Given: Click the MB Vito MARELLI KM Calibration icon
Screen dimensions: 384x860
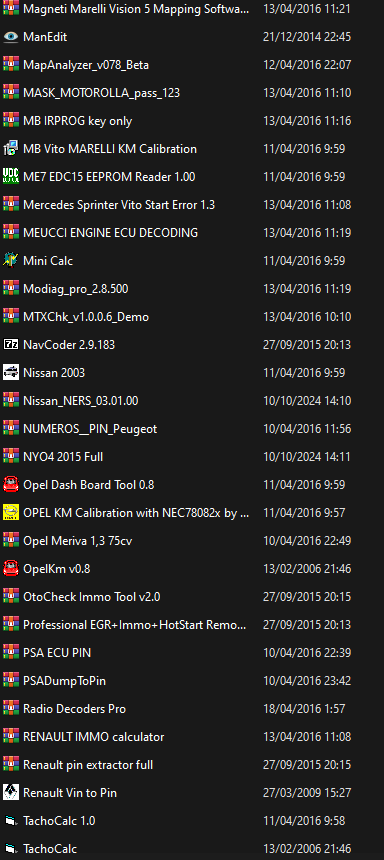Looking at the screenshot, I should click(x=10, y=149).
